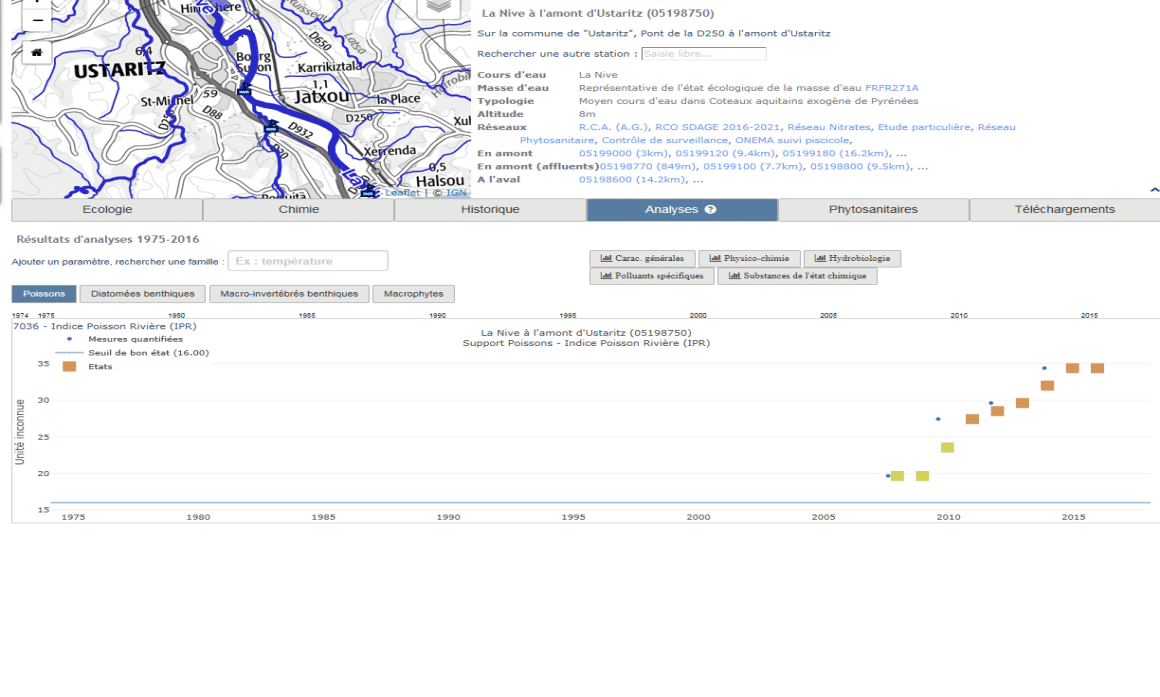The height and width of the screenshot is (697, 1160).
Task: Go to the Téléchargements tab
Action: coord(1064,210)
